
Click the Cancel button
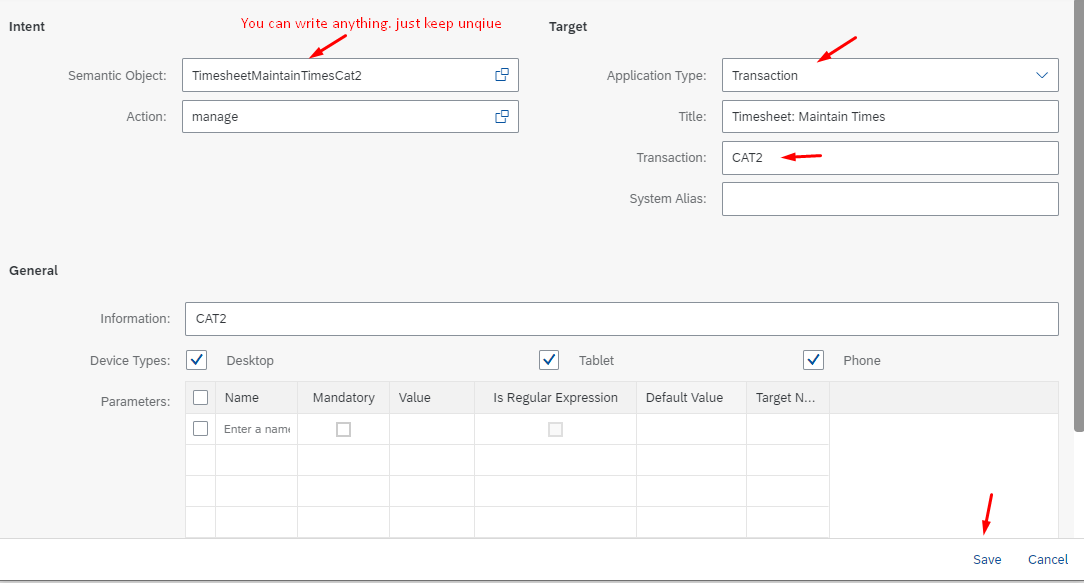[1048, 559]
